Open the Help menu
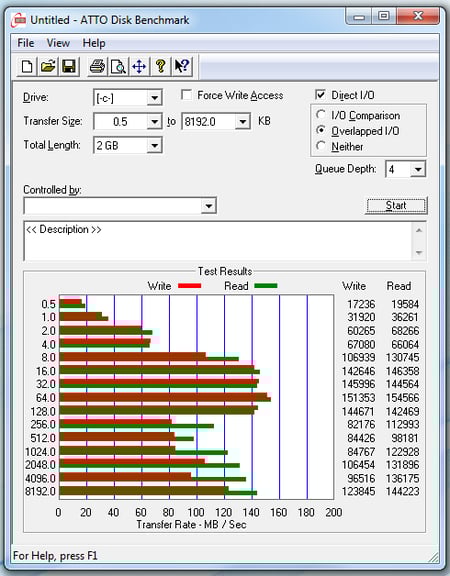 click(94, 43)
